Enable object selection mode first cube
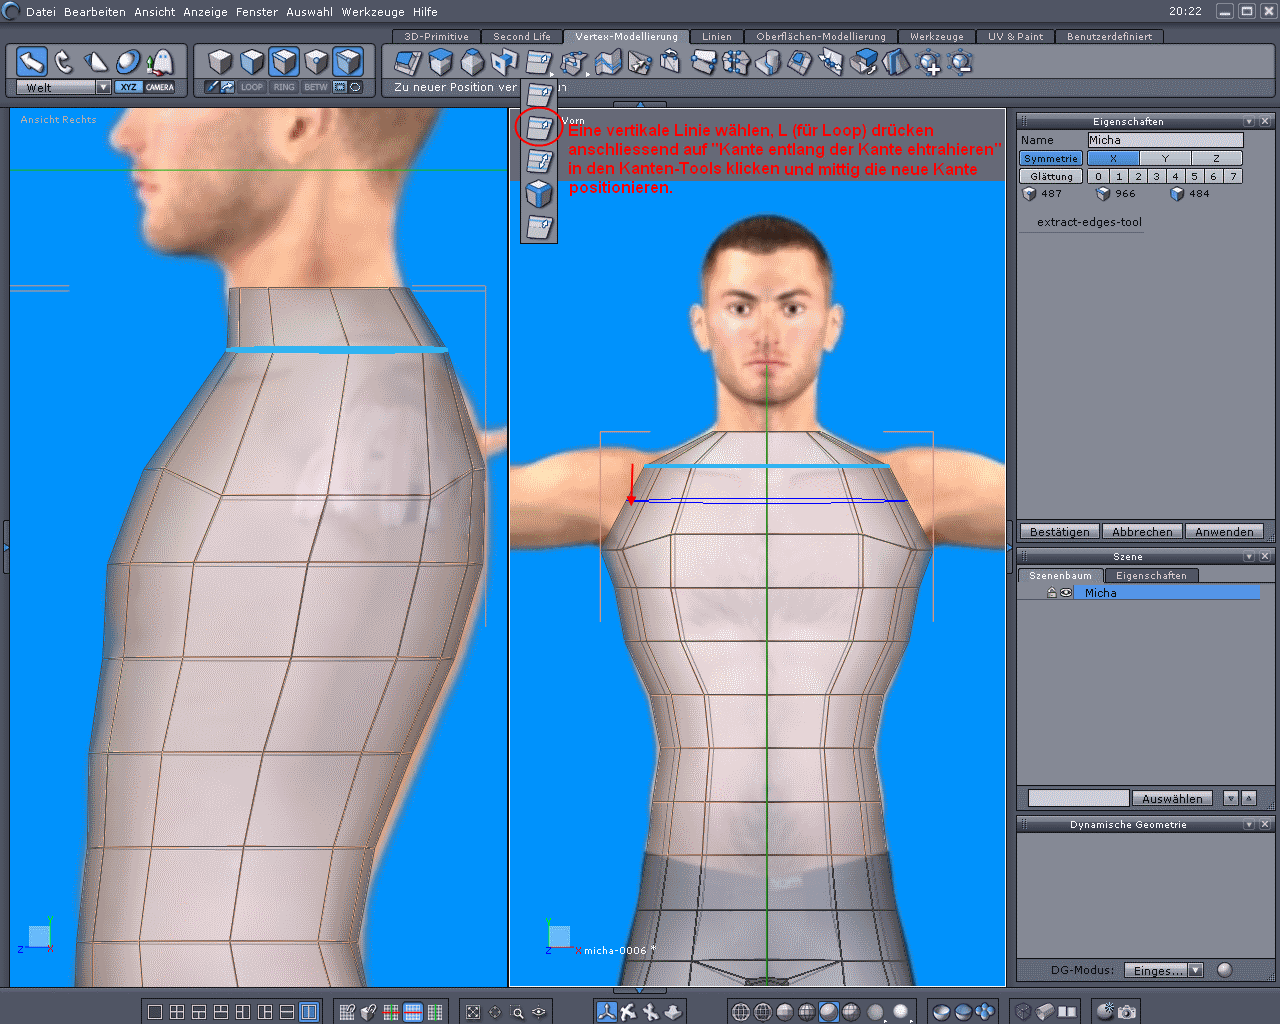The height and width of the screenshot is (1024, 1280). click(220, 62)
